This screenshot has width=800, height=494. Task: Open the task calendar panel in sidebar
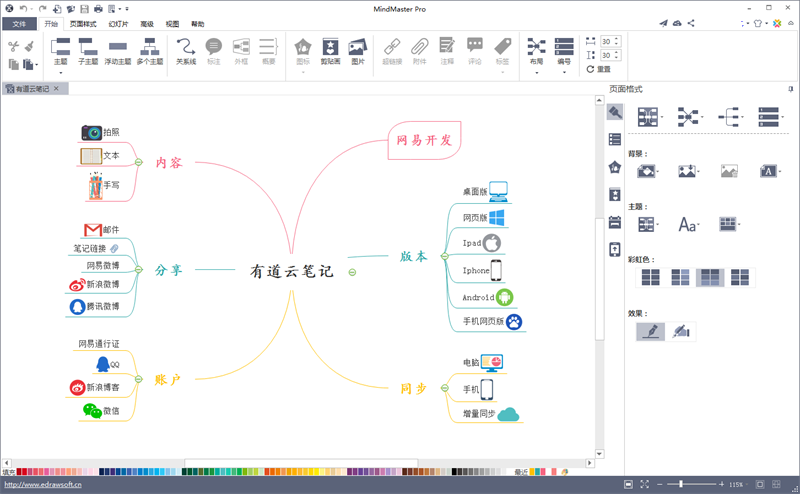pos(615,222)
